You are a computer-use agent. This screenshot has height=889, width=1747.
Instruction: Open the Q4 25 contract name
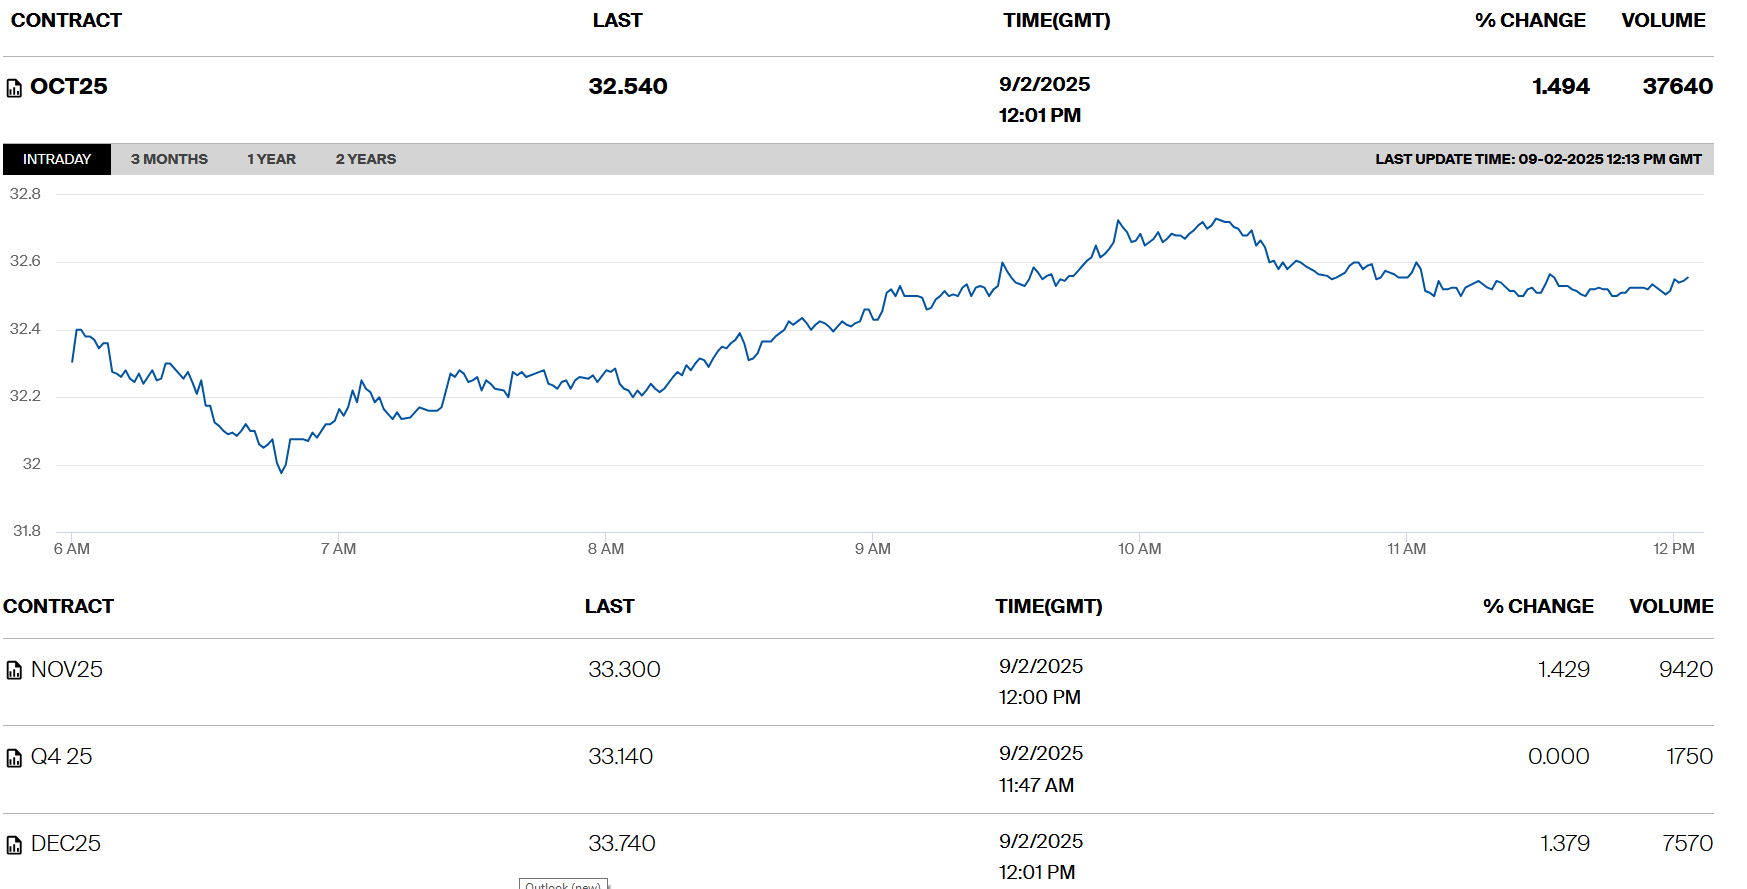point(62,756)
